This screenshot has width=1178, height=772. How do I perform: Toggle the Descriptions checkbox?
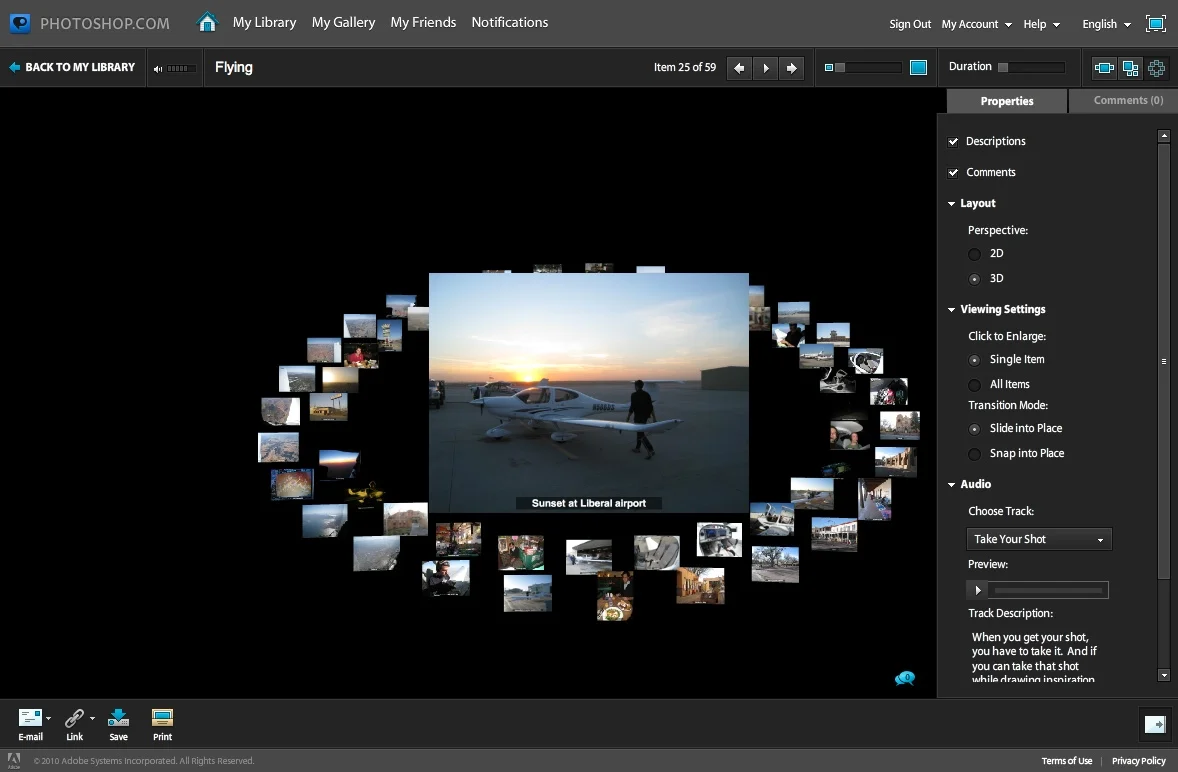click(x=953, y=142)
